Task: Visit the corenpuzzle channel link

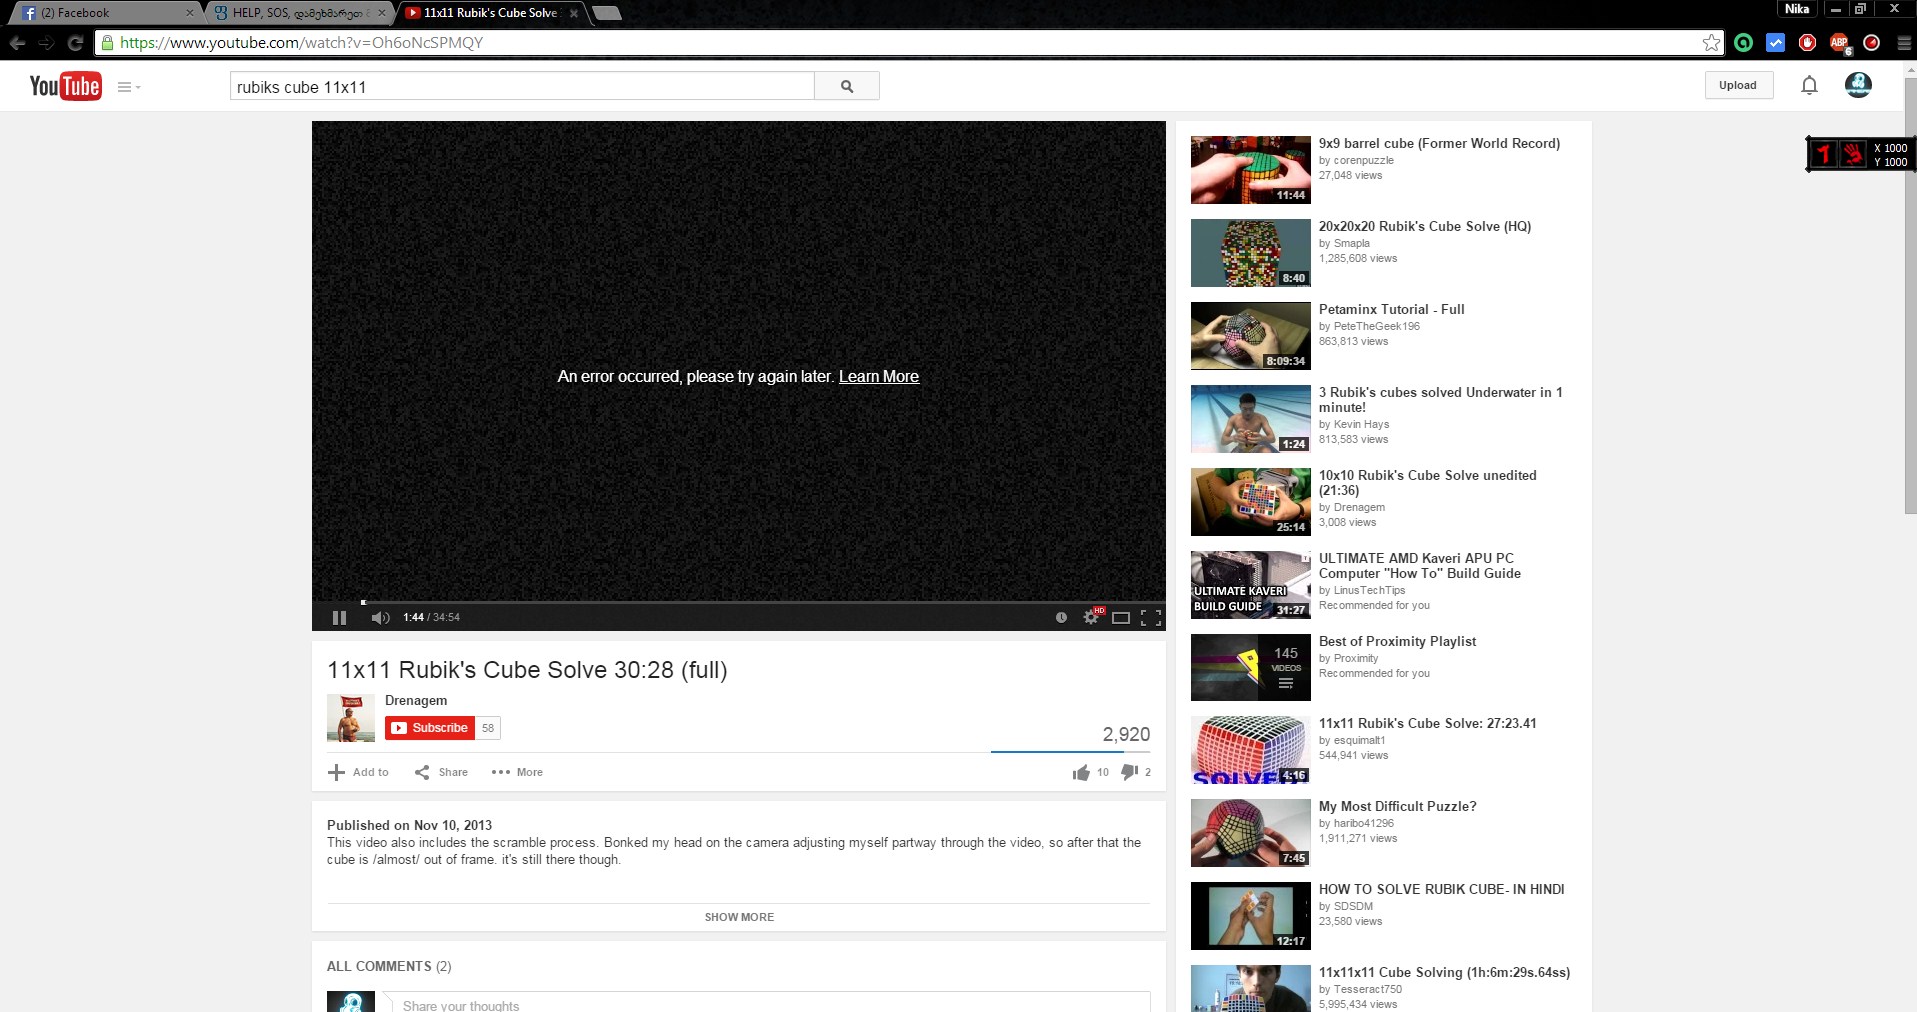Action: 1363,161
